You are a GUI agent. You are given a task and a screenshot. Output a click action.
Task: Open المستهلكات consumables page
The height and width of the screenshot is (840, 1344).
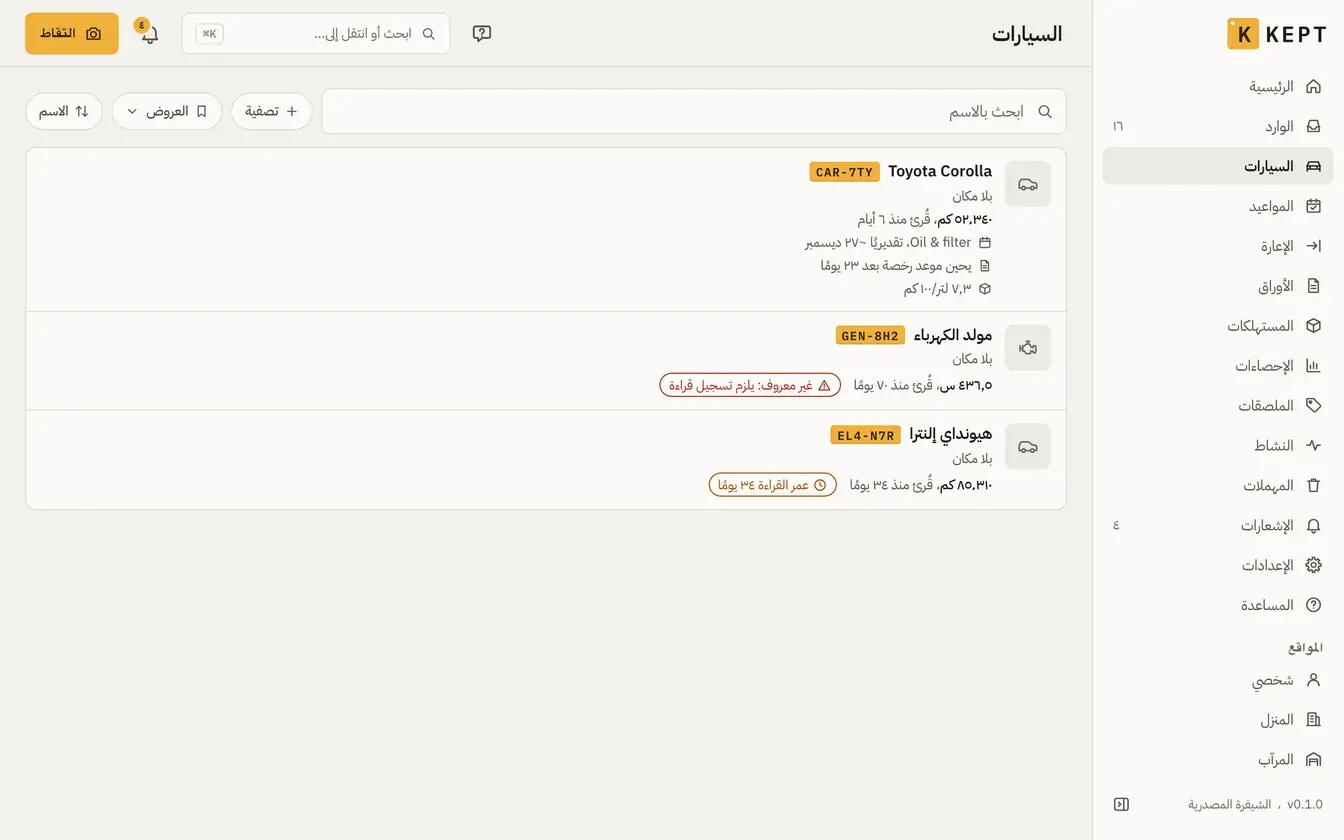coord(1218,326)
